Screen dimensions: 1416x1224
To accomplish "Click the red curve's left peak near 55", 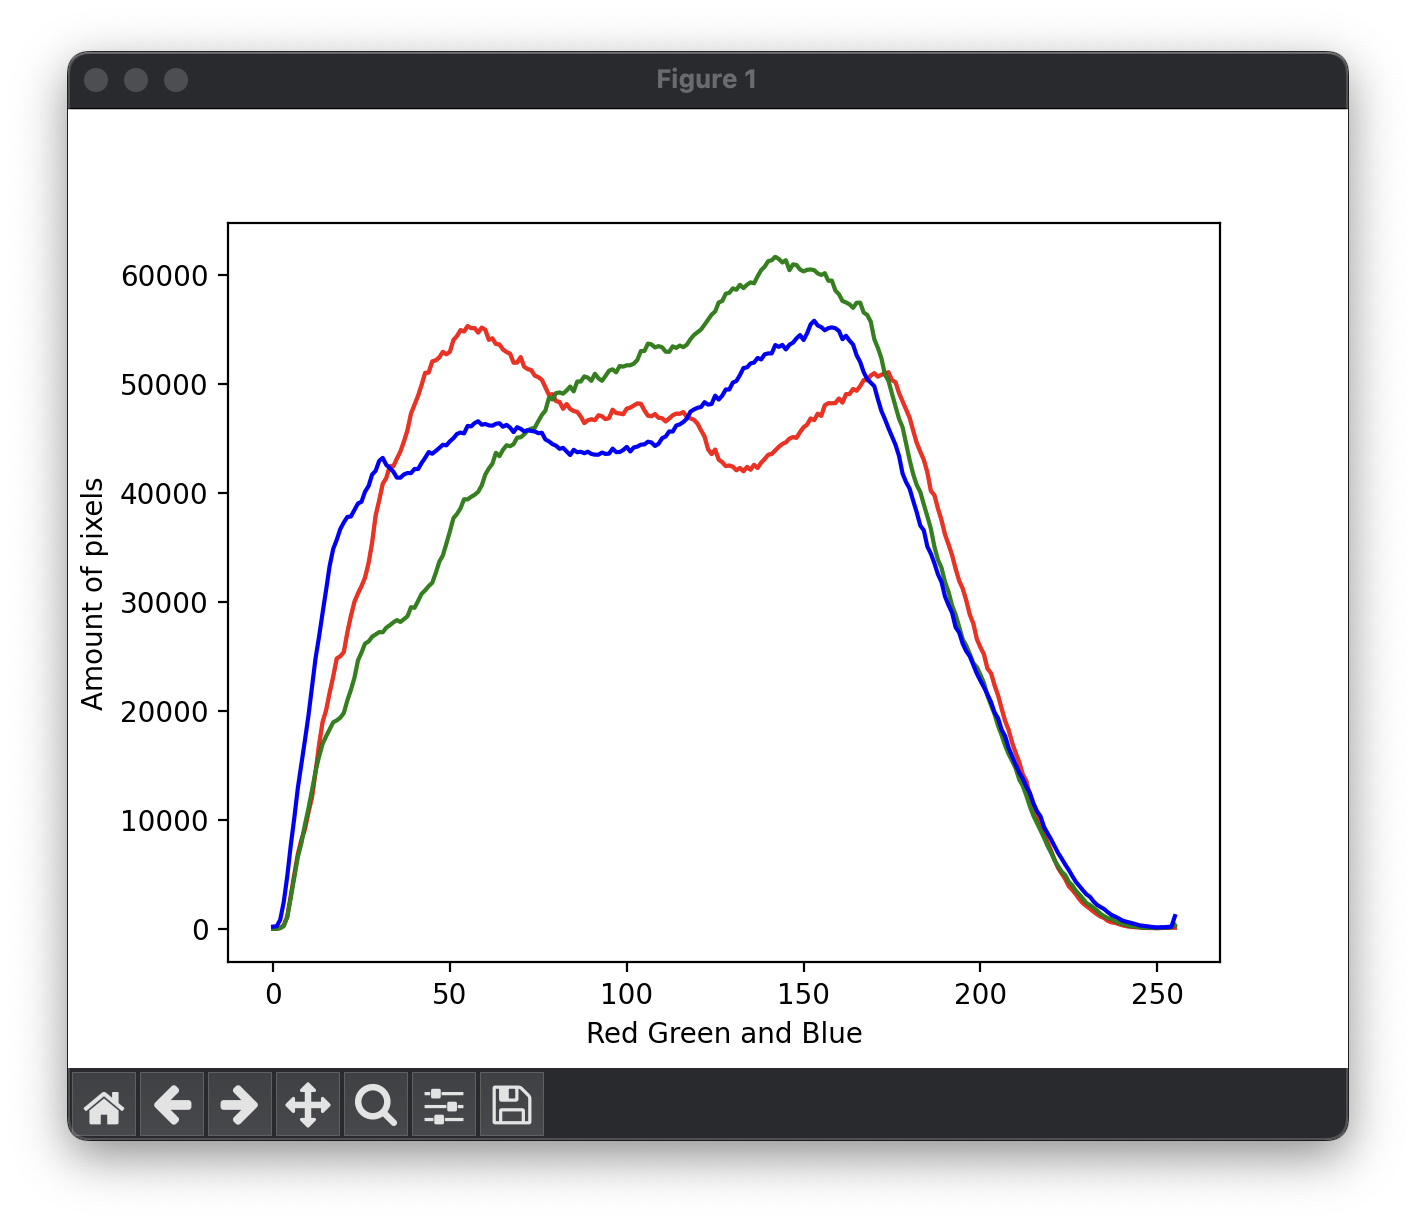I will [469, 327].
